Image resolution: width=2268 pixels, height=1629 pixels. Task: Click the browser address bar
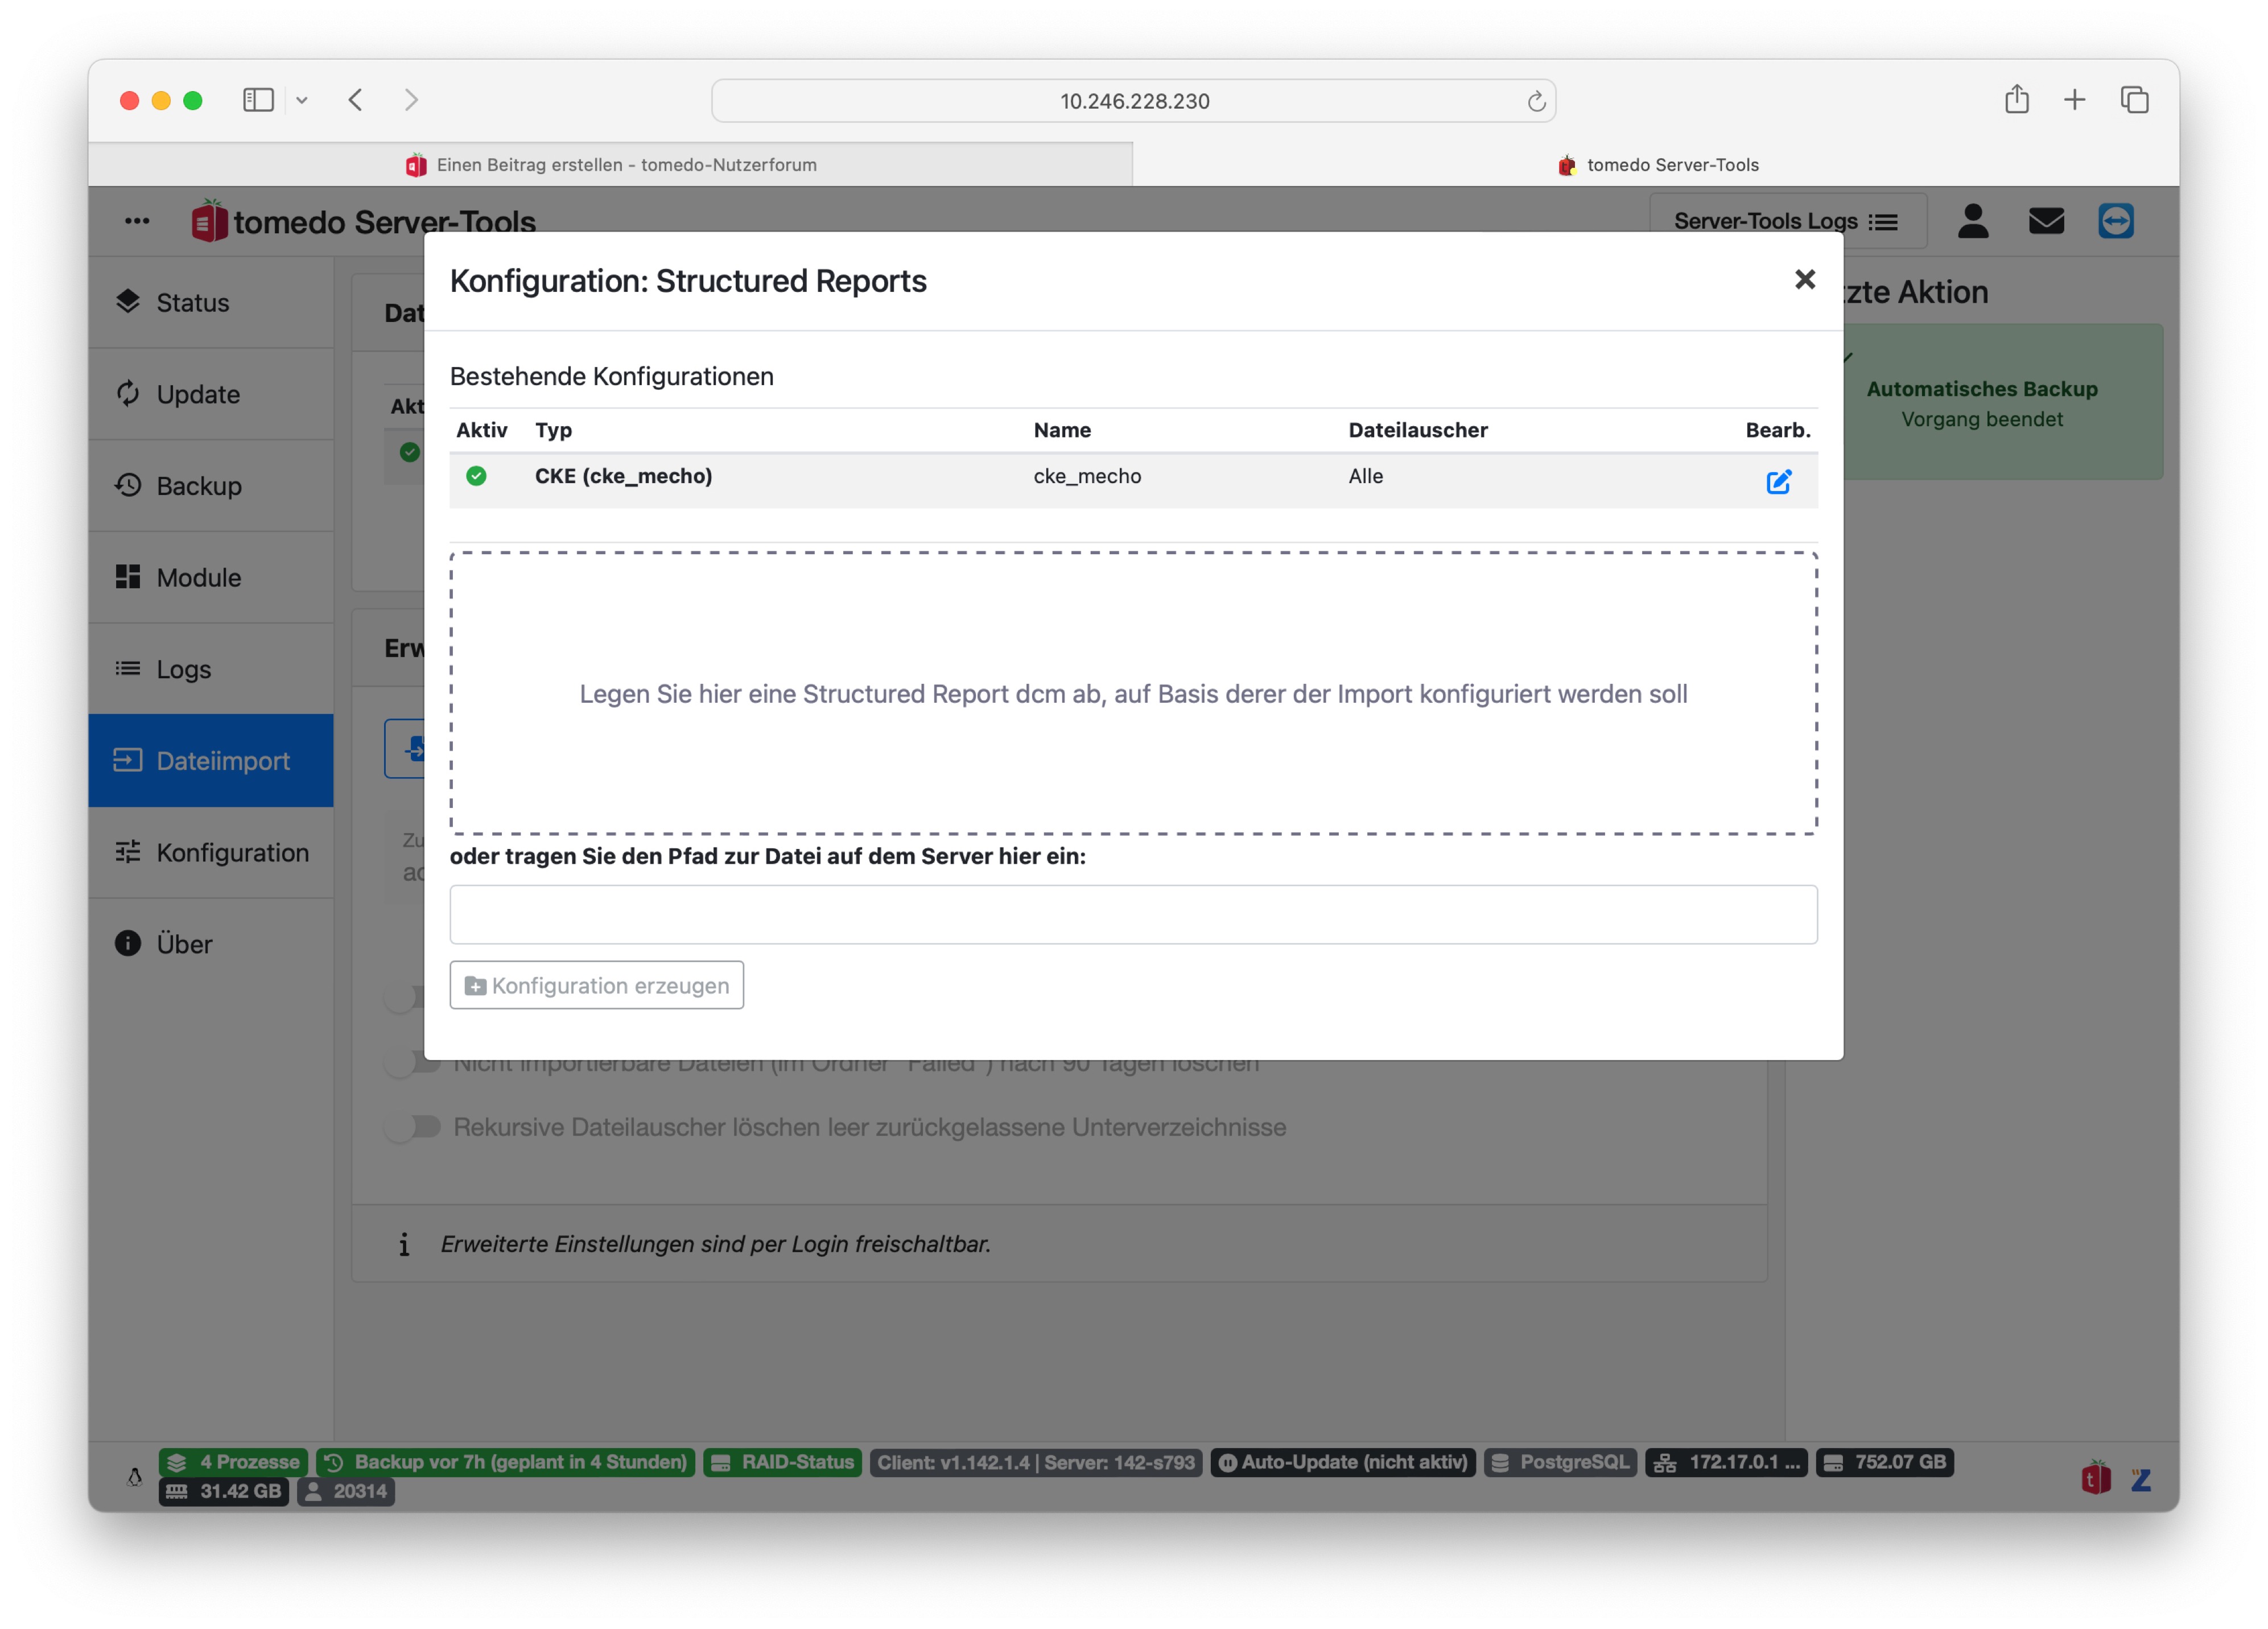pos(1133,101)
